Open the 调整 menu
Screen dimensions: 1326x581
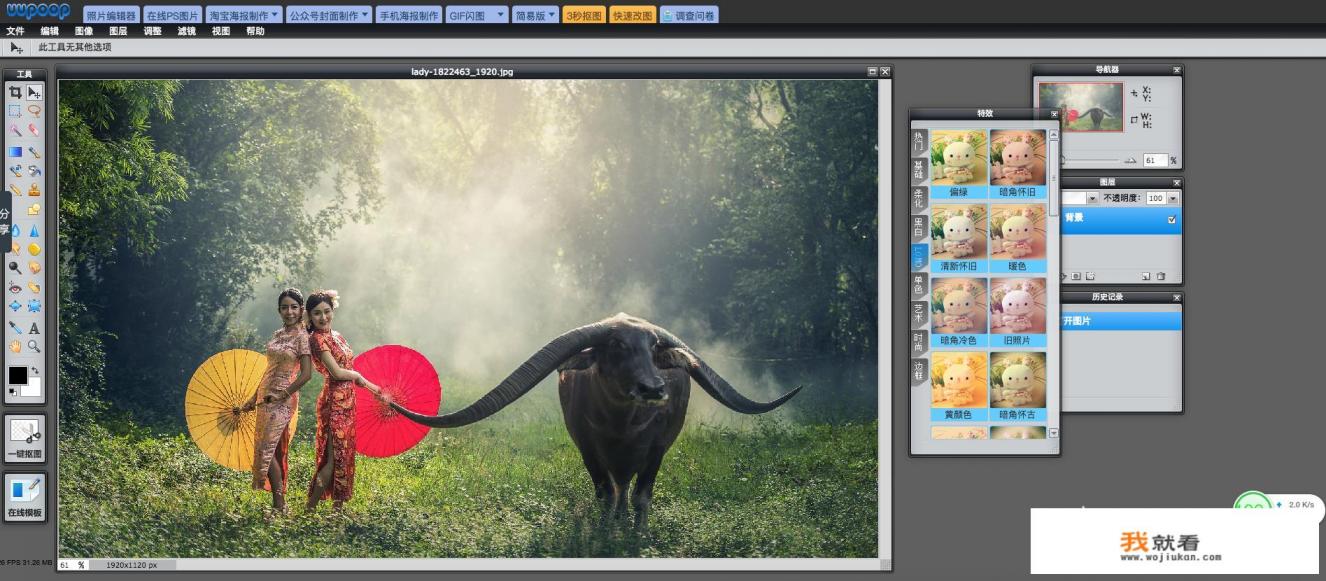tap(152, 31)
